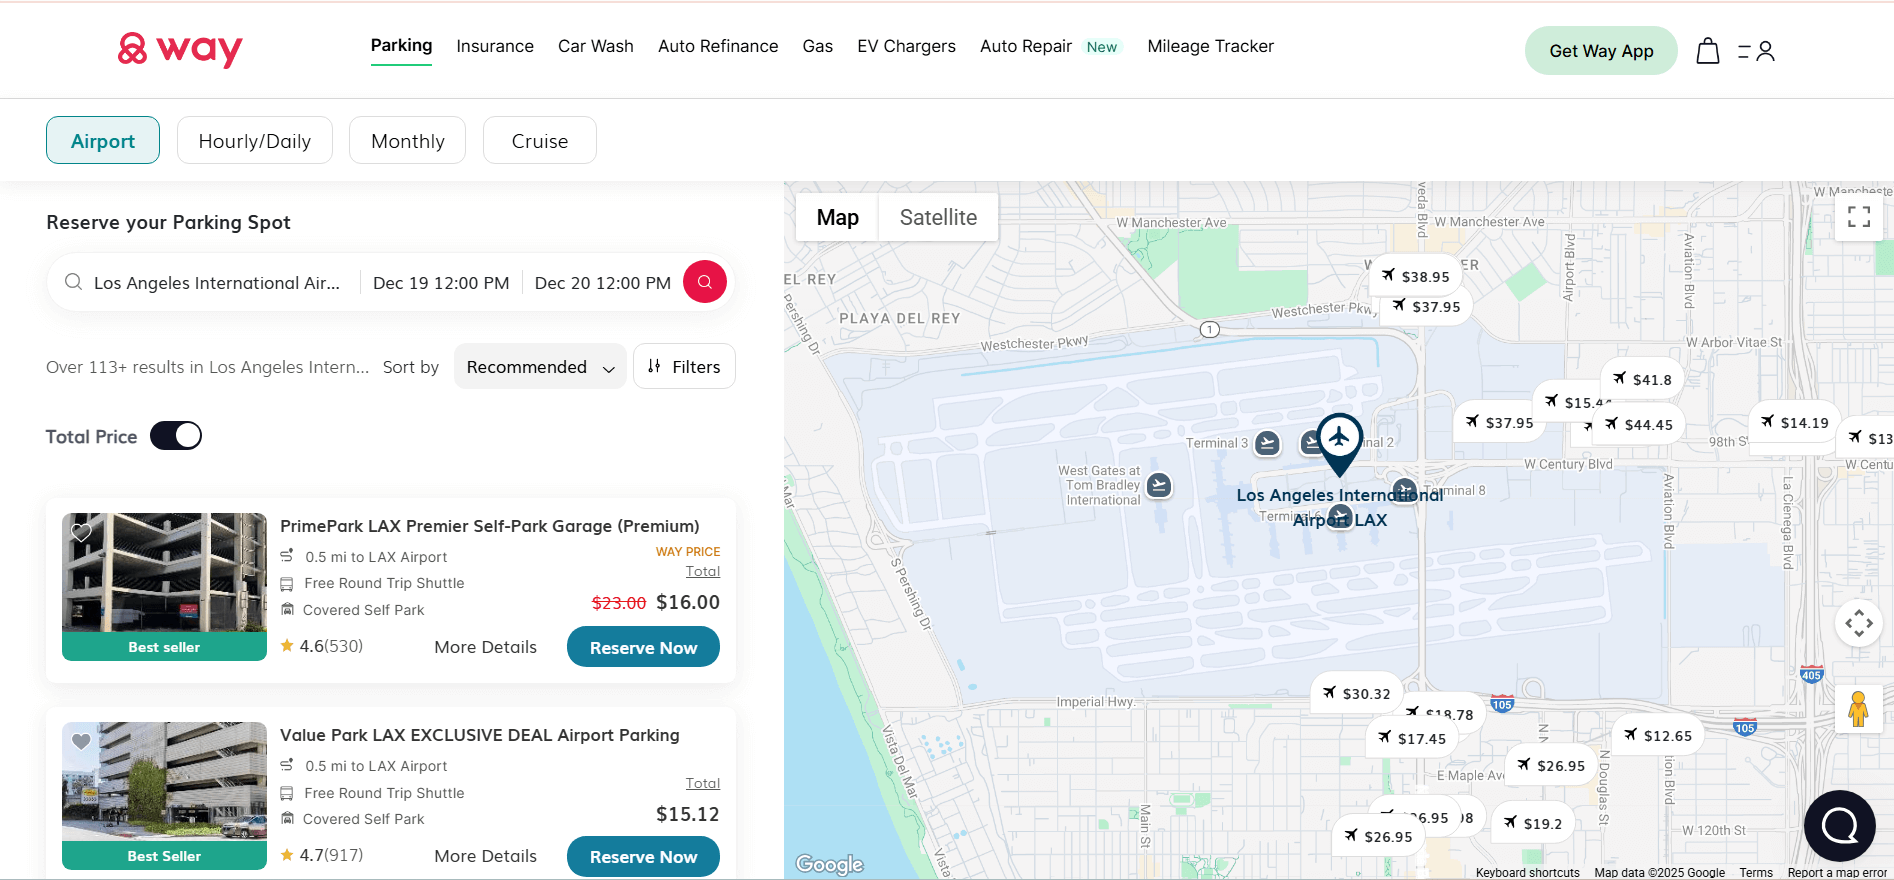Select the $17.45 map price marker
This screenshot has height=880, width=1894.
(1412, 738)
